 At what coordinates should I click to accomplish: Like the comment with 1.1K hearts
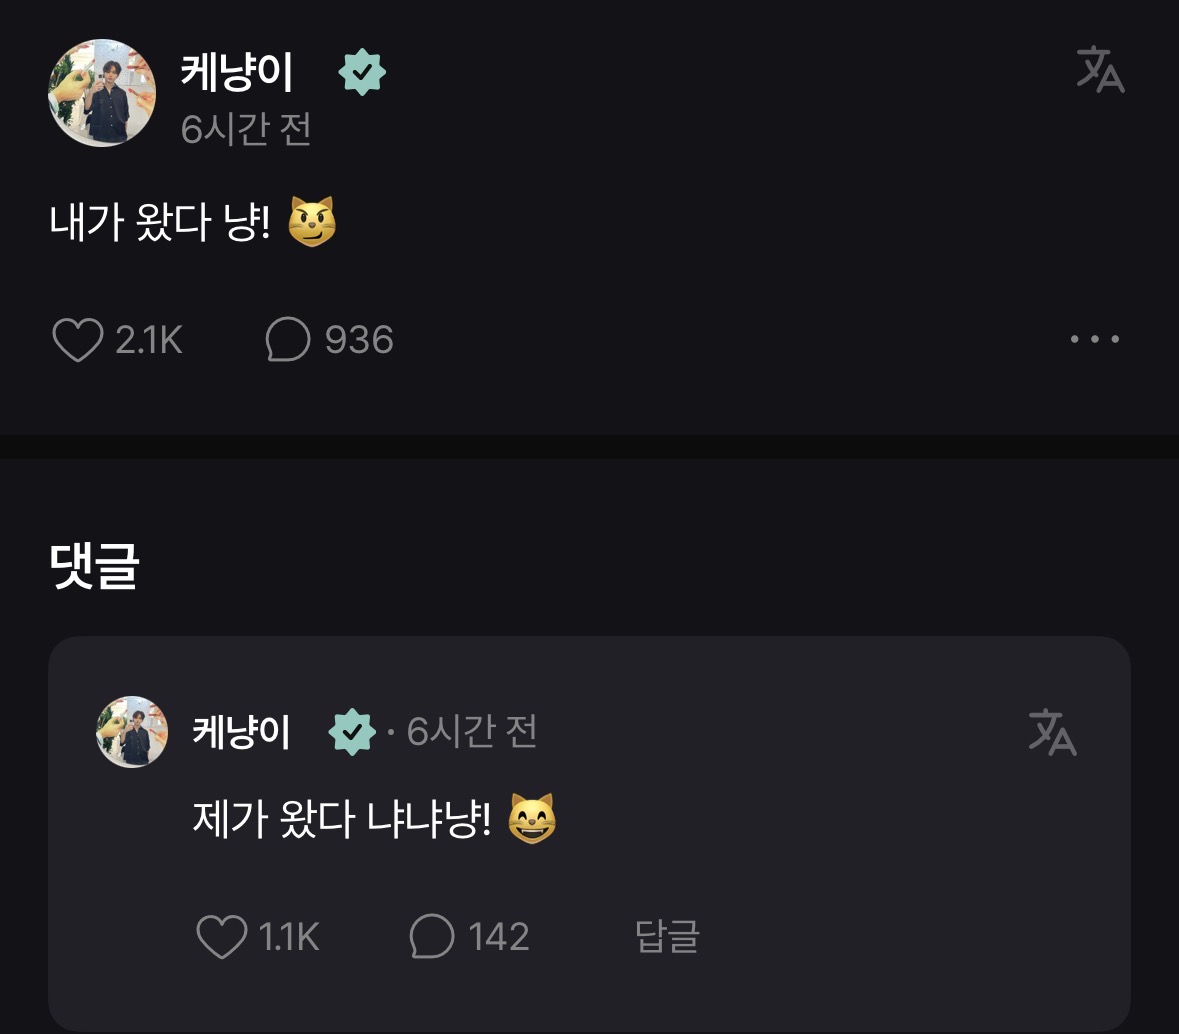[221, 937]
